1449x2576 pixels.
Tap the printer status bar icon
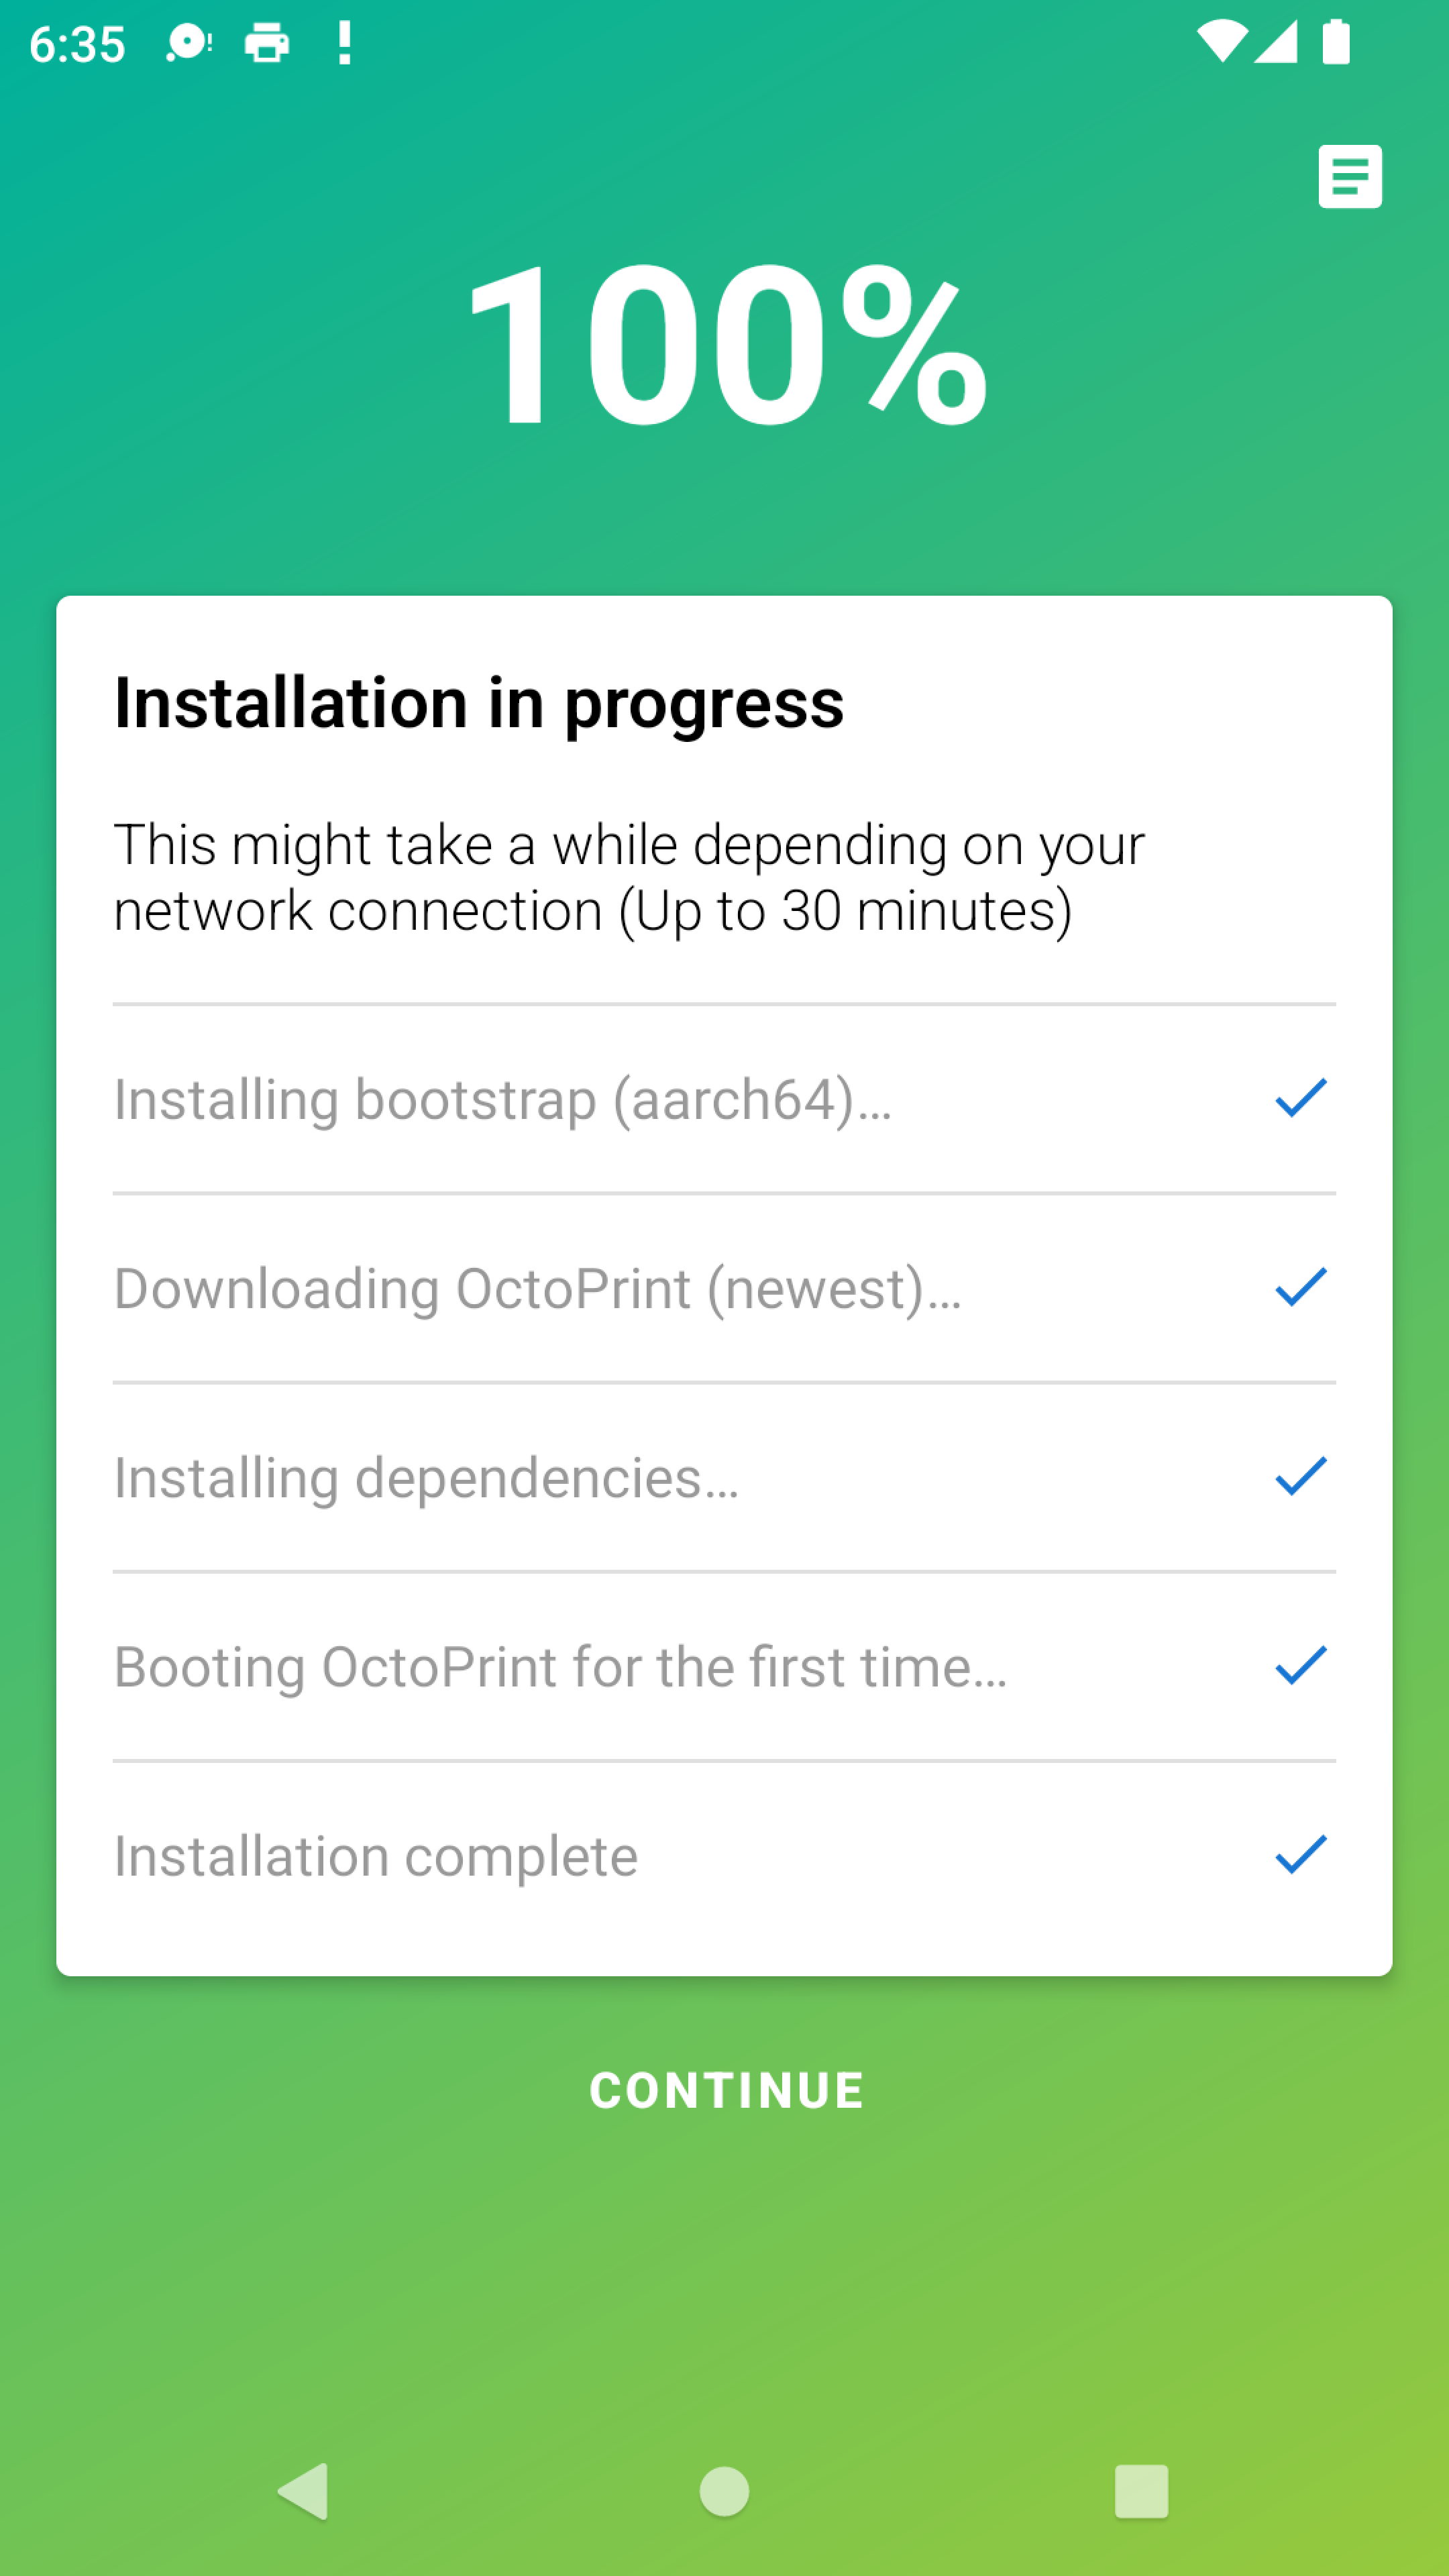pos(267,44)
